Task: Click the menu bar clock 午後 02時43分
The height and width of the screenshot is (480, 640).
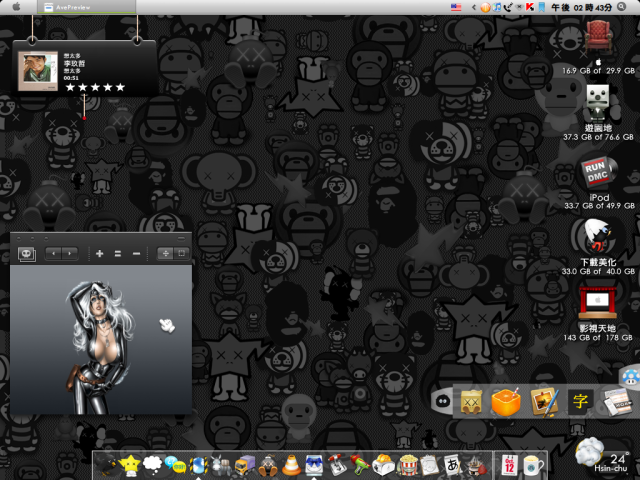Action: pyautogui.click(x=582, y=7)
